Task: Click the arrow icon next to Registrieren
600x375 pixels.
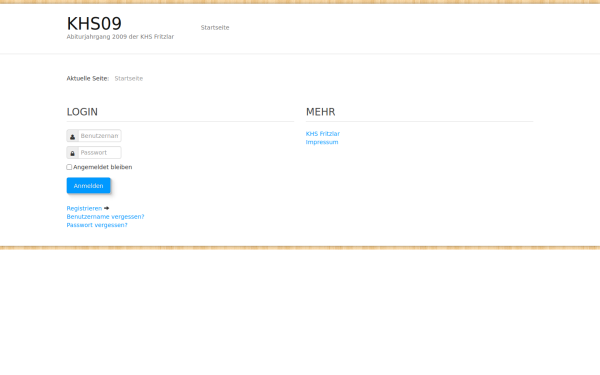Action: click(x=106, y=208)
